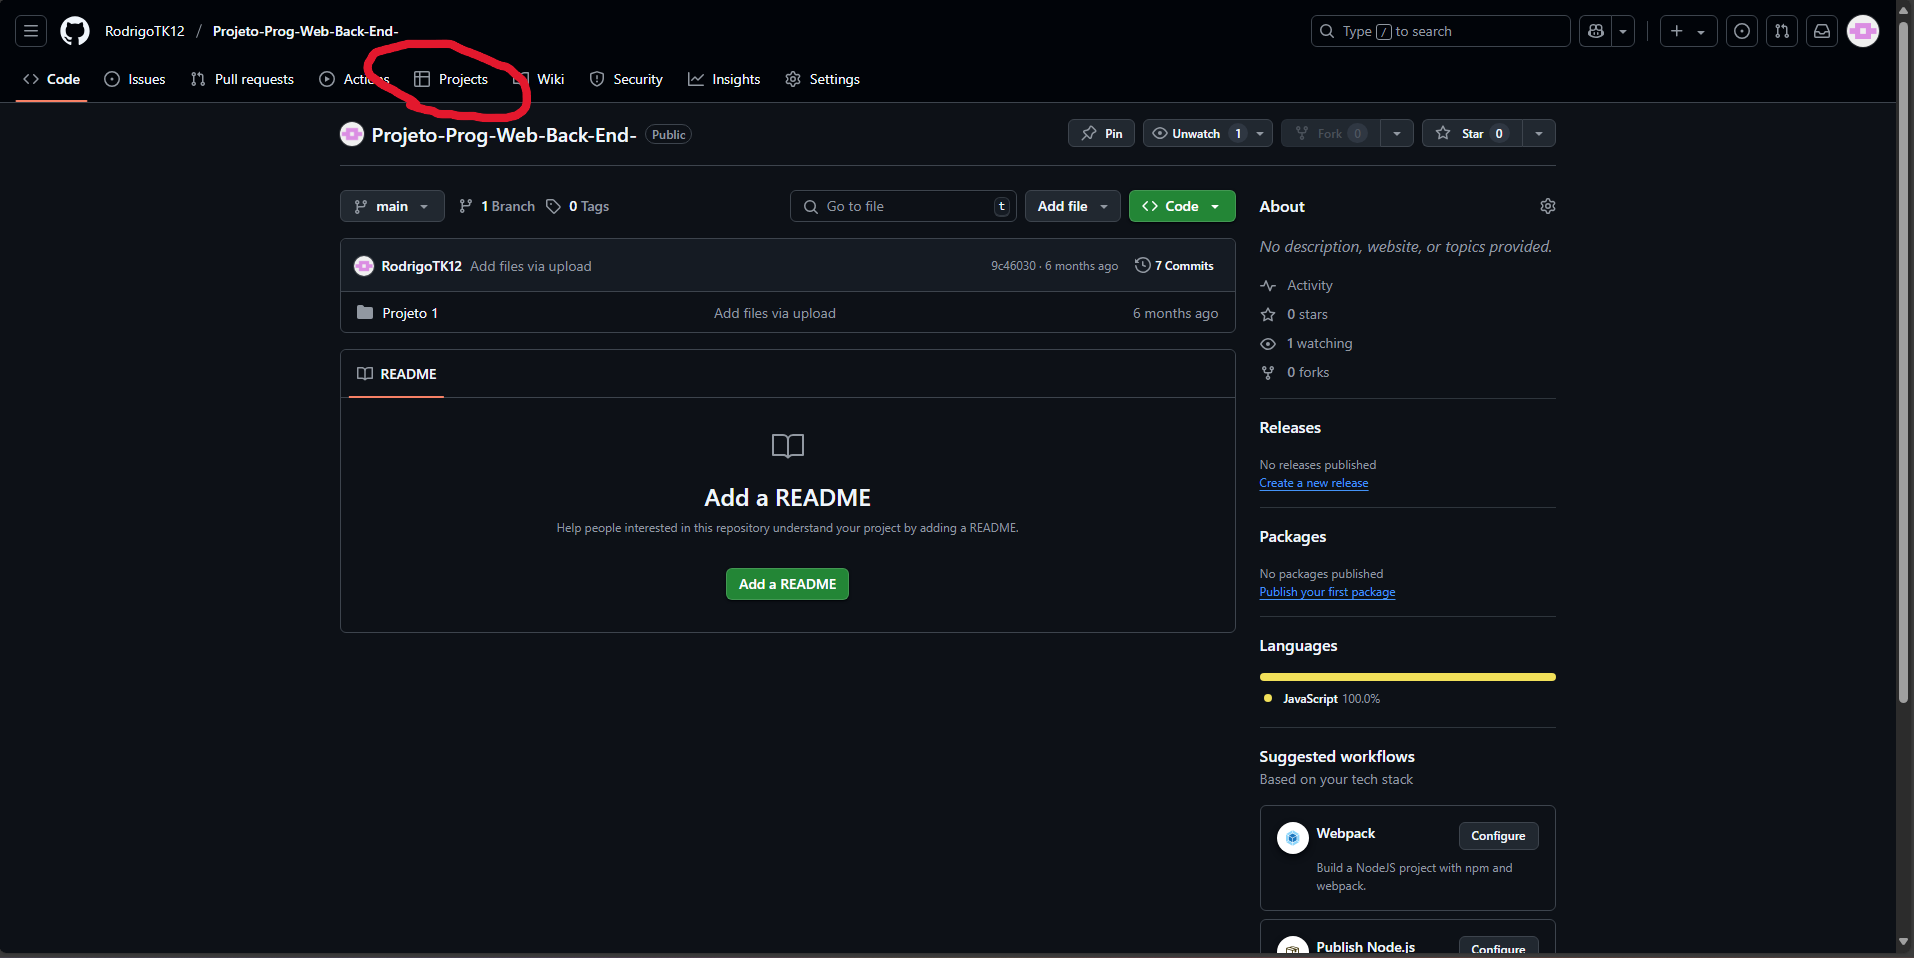Open the global issues icon
Image resolution: width=1914 pixels, height=958 pixels.
coord(1742,31)
